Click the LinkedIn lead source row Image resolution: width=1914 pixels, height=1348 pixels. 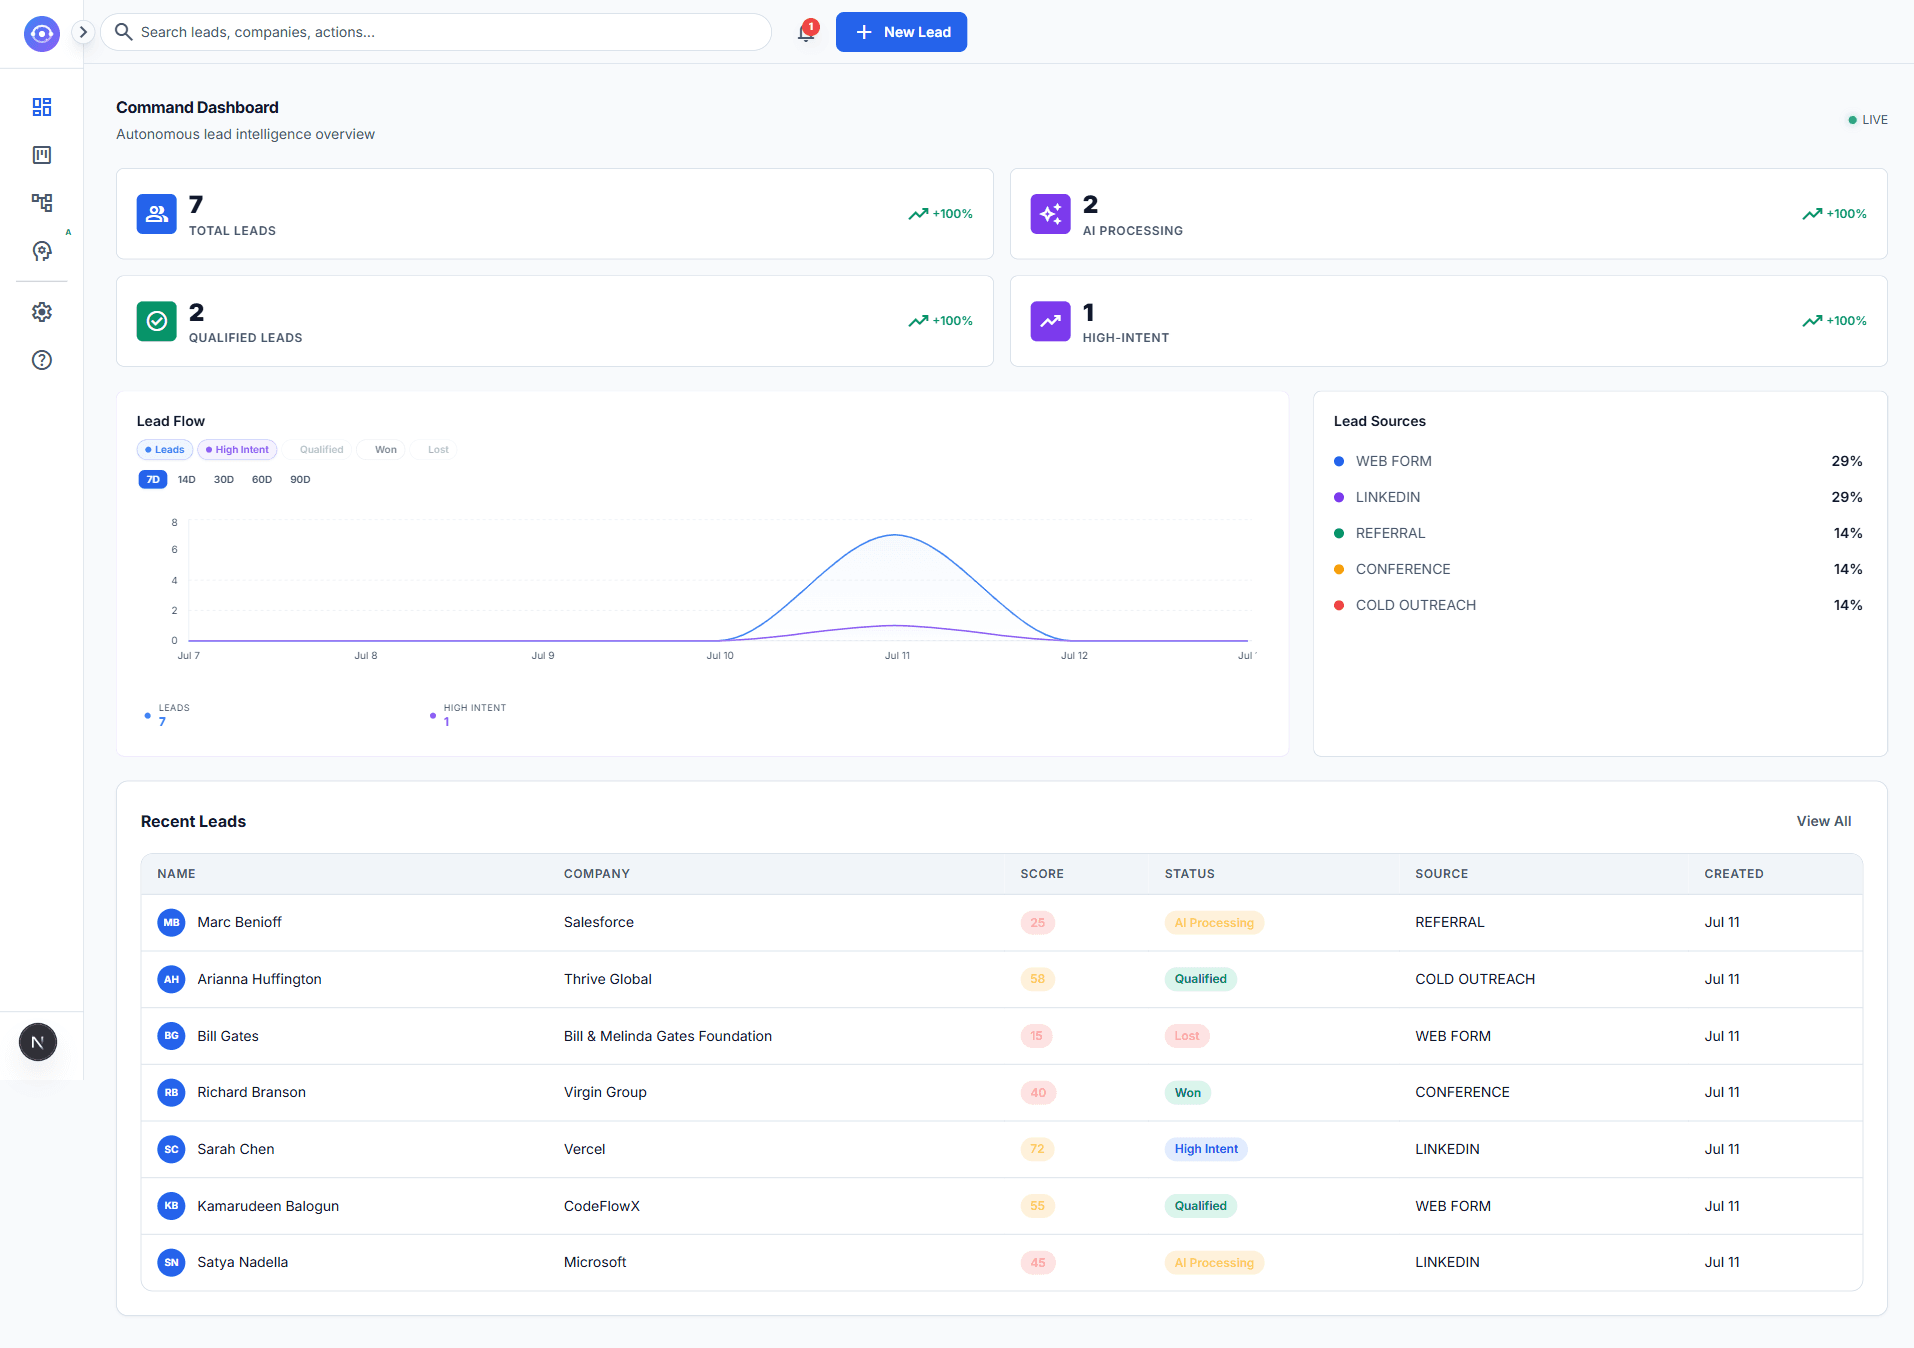click(1598, 497)
